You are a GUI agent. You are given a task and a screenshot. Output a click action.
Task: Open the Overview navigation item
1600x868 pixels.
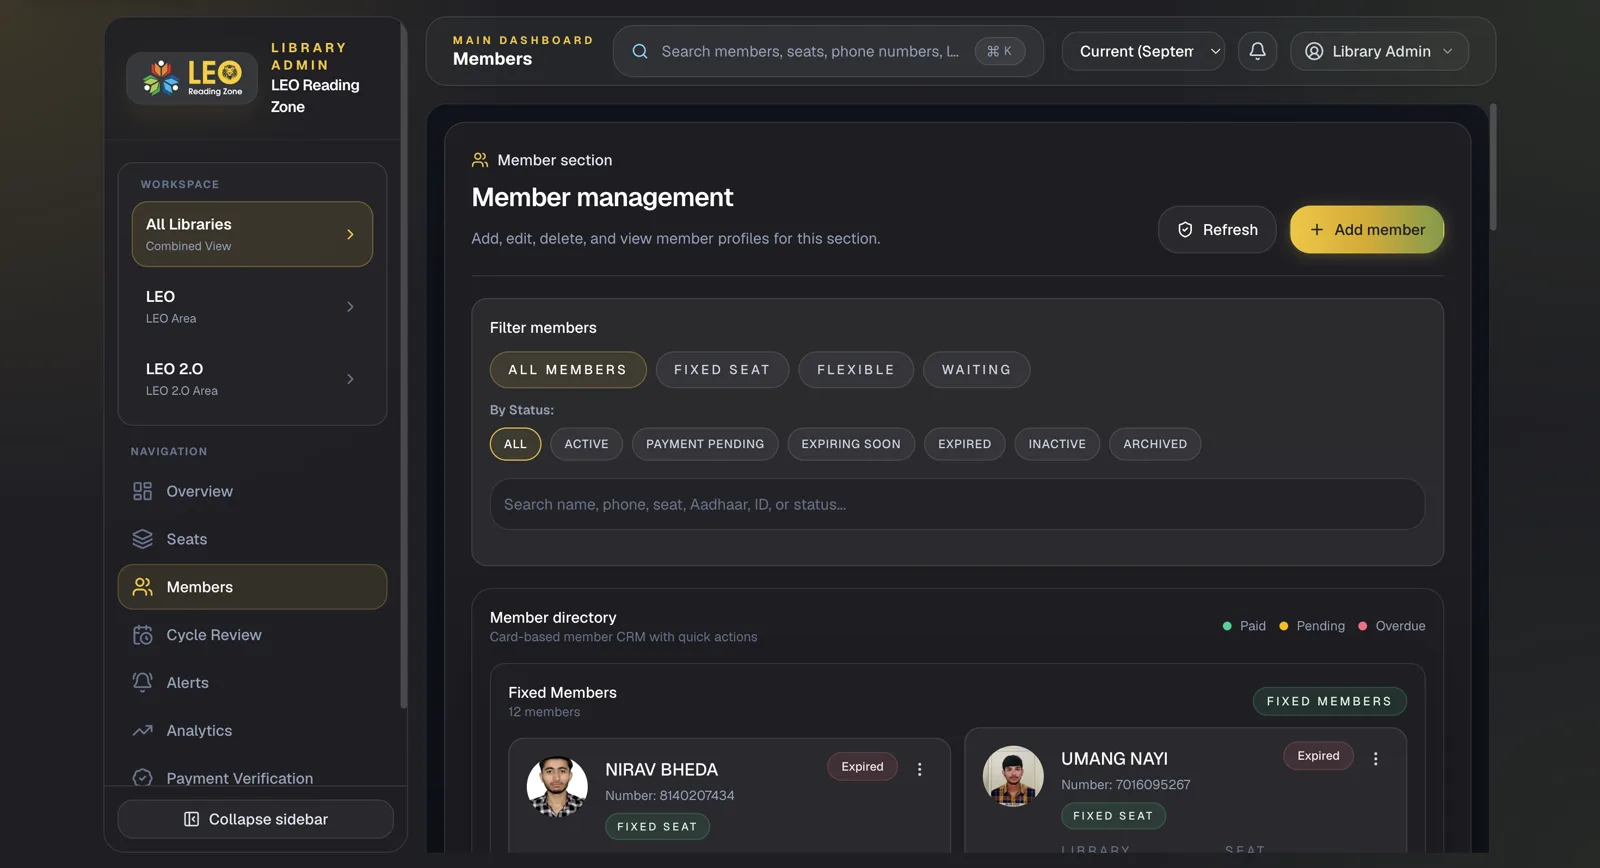coord(252,491)
